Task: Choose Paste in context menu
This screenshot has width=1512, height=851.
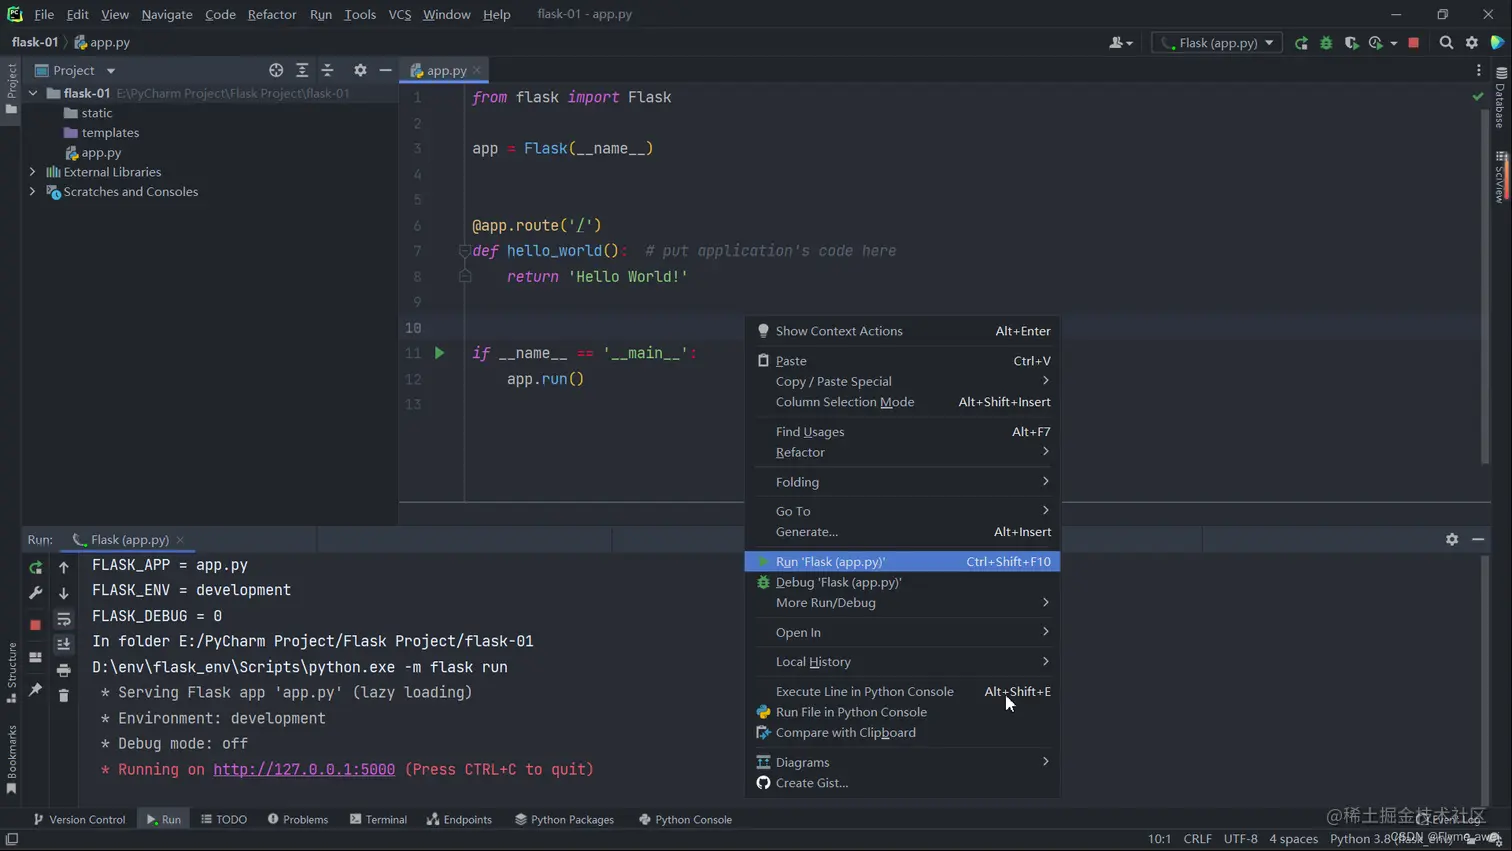Action: (x=902, y=361)
